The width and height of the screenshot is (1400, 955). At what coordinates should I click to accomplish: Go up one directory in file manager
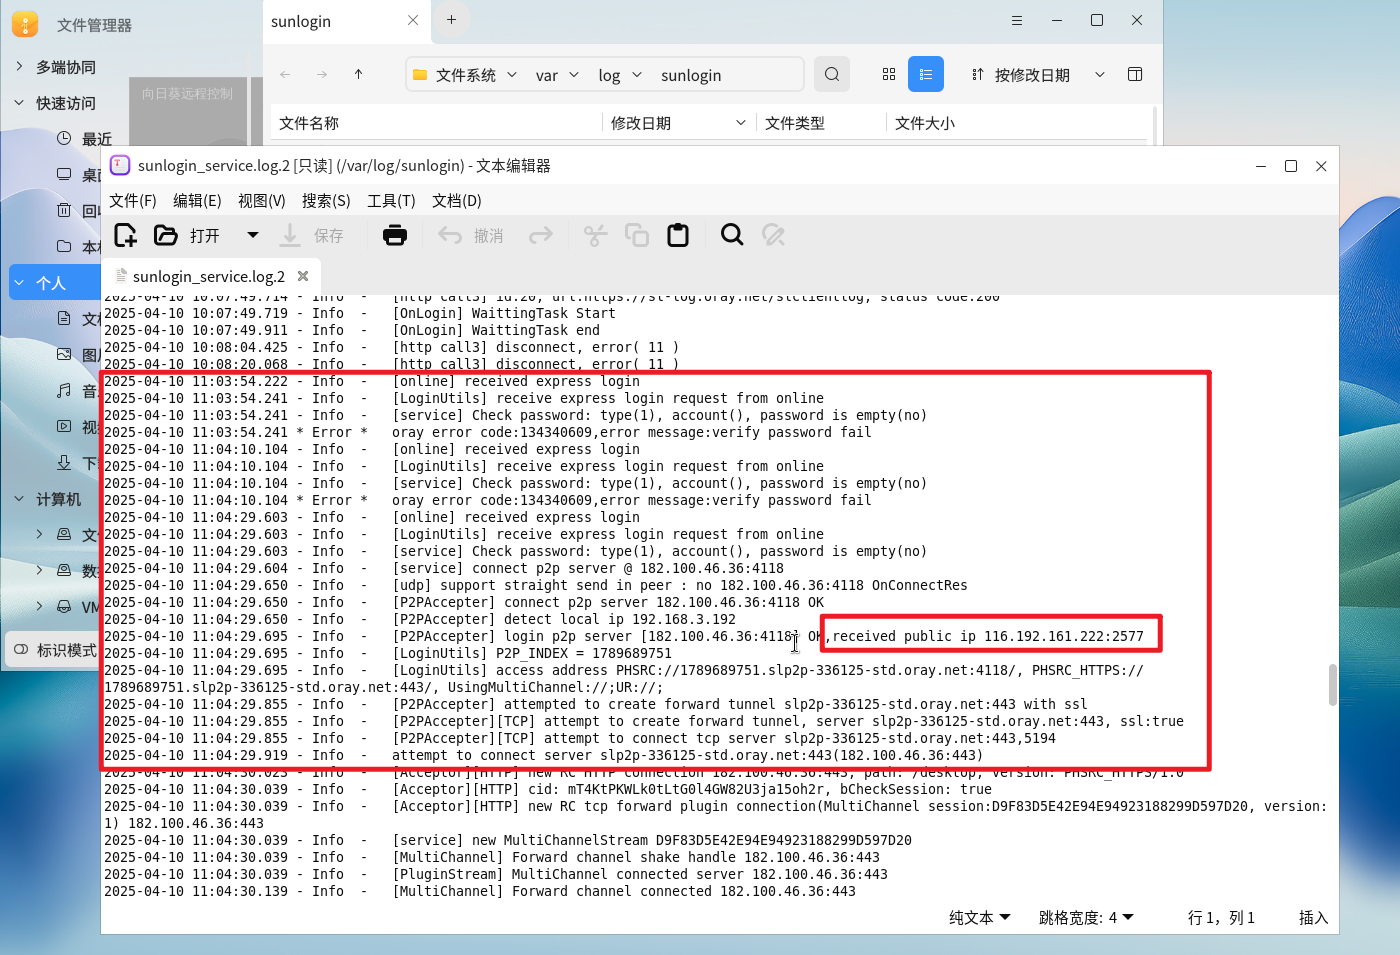358,74
